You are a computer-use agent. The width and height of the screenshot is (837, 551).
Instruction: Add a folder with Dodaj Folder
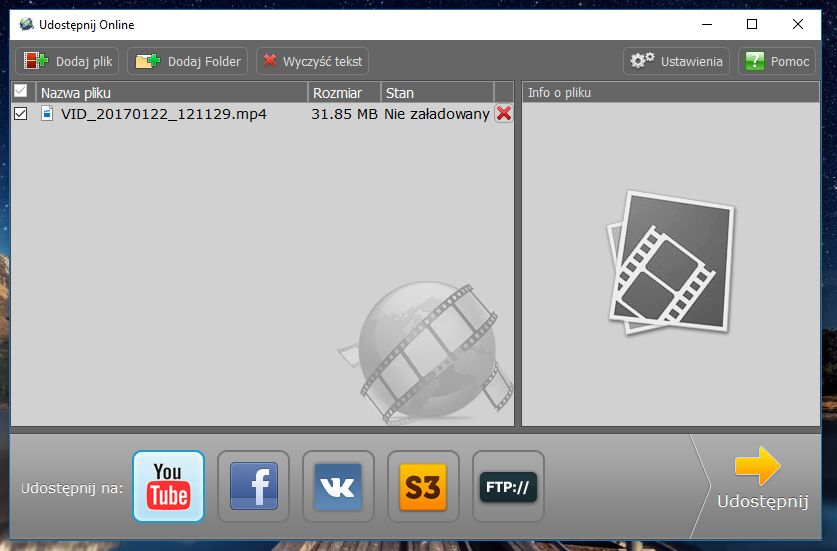tap(187, 61)
